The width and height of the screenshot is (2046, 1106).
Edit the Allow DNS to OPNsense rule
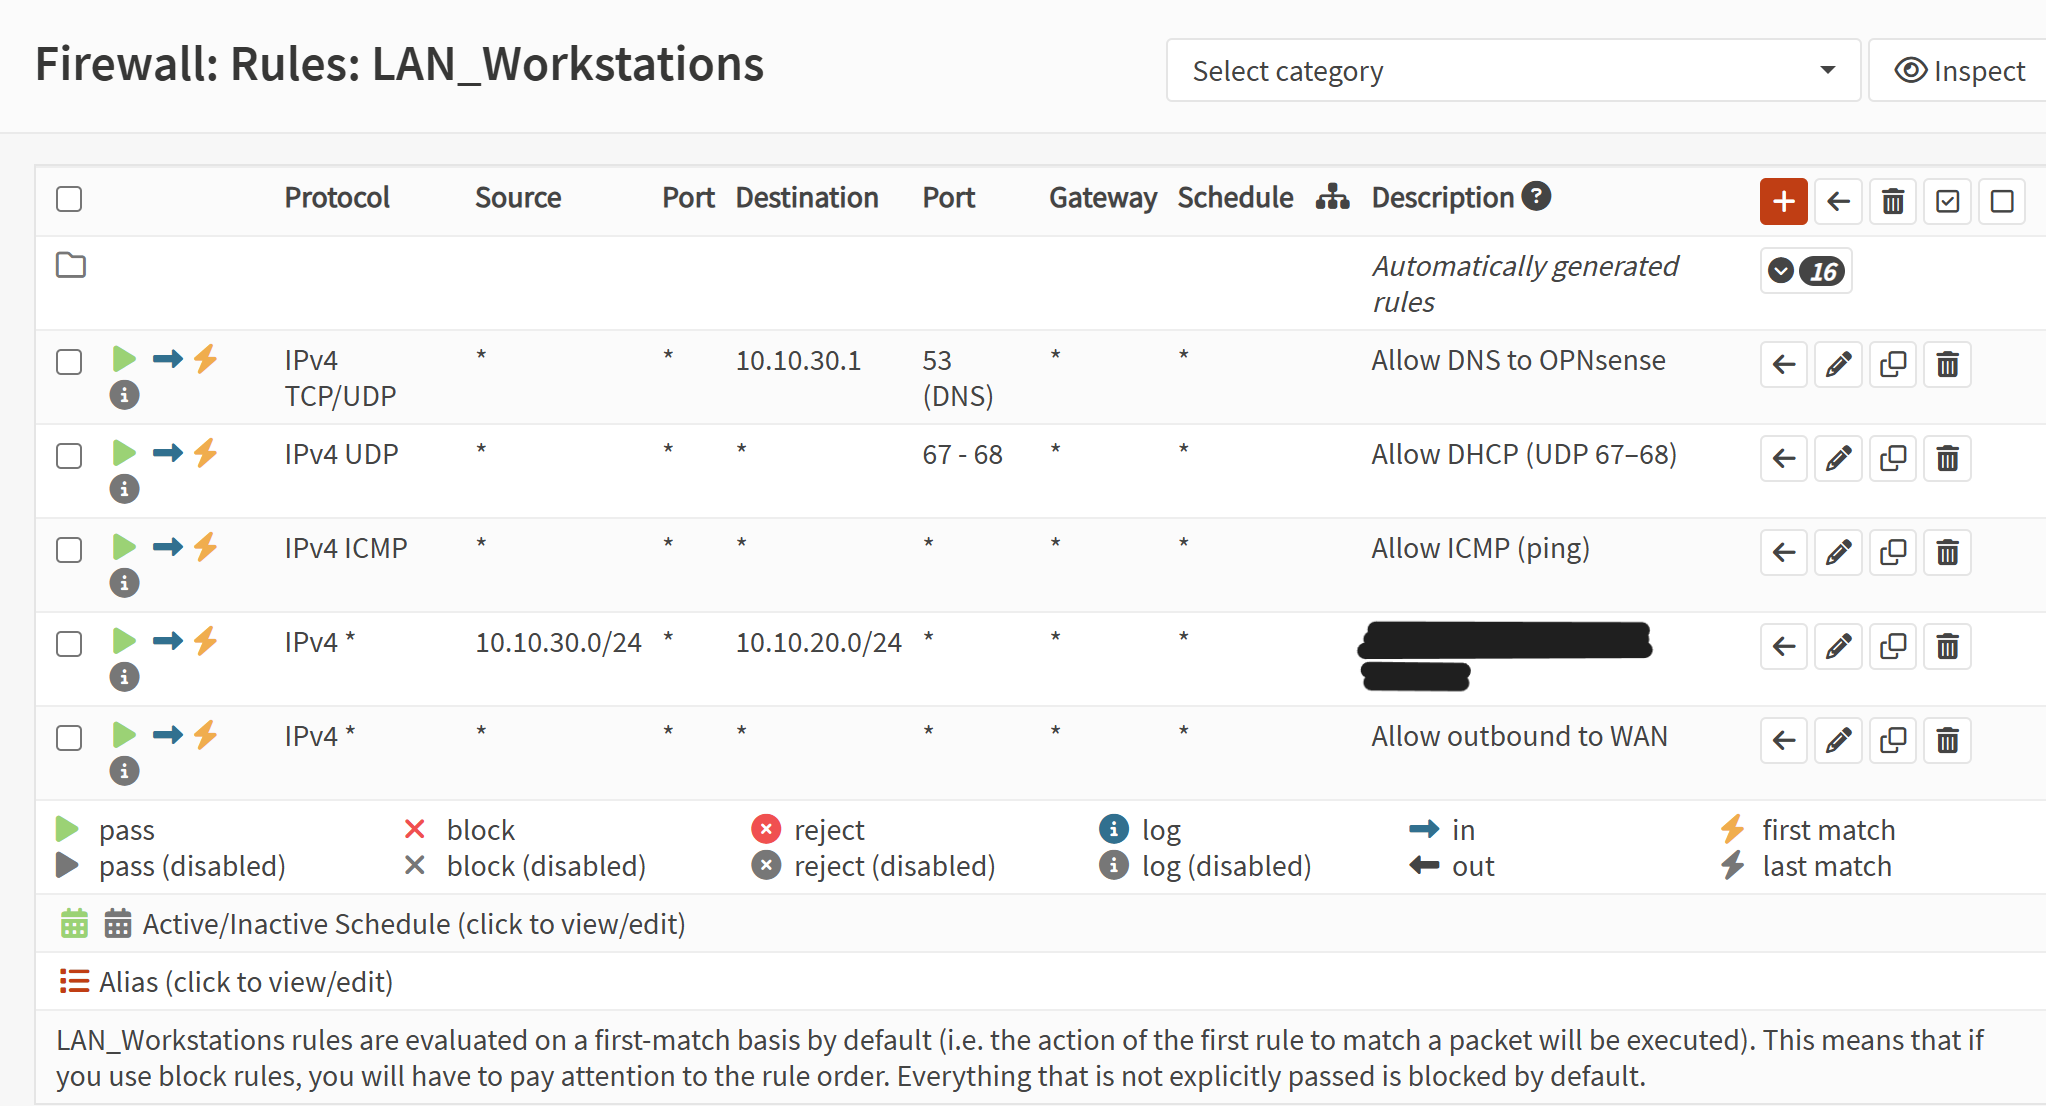pyautogui.click(x=1838, y=365)
